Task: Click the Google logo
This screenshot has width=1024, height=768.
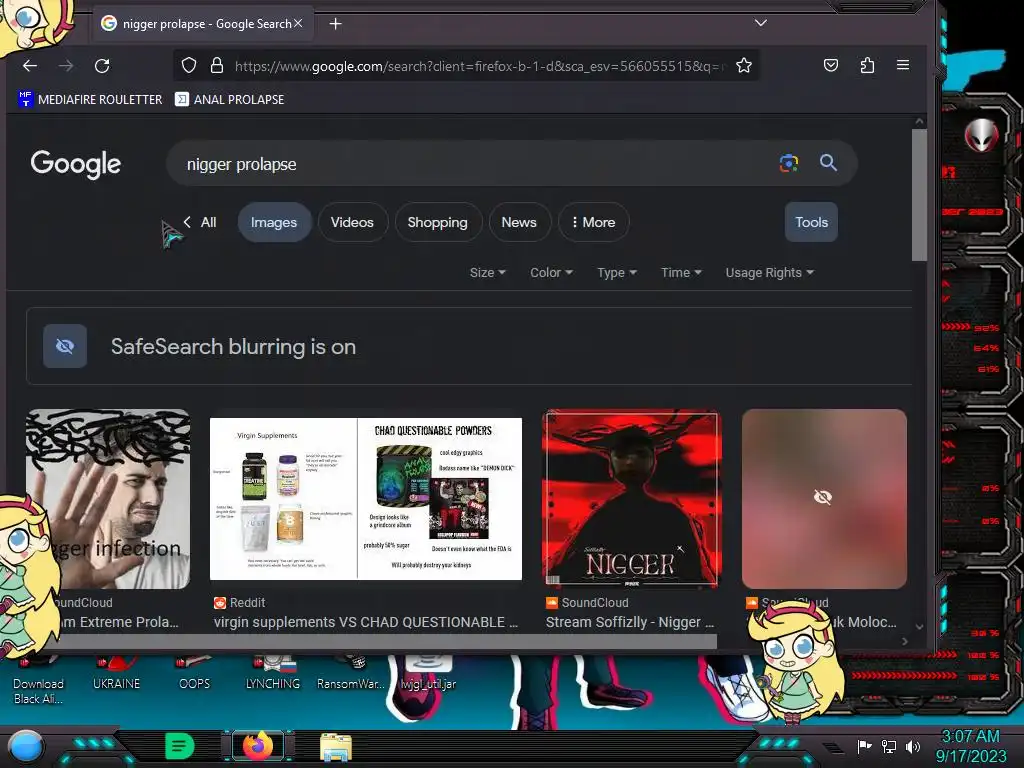Action: 76,164
